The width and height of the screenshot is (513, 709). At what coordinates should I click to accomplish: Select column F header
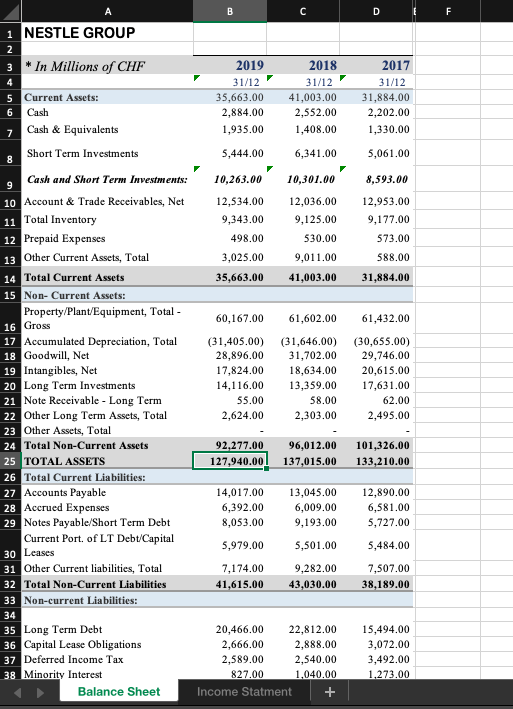(x=448, y=11)
